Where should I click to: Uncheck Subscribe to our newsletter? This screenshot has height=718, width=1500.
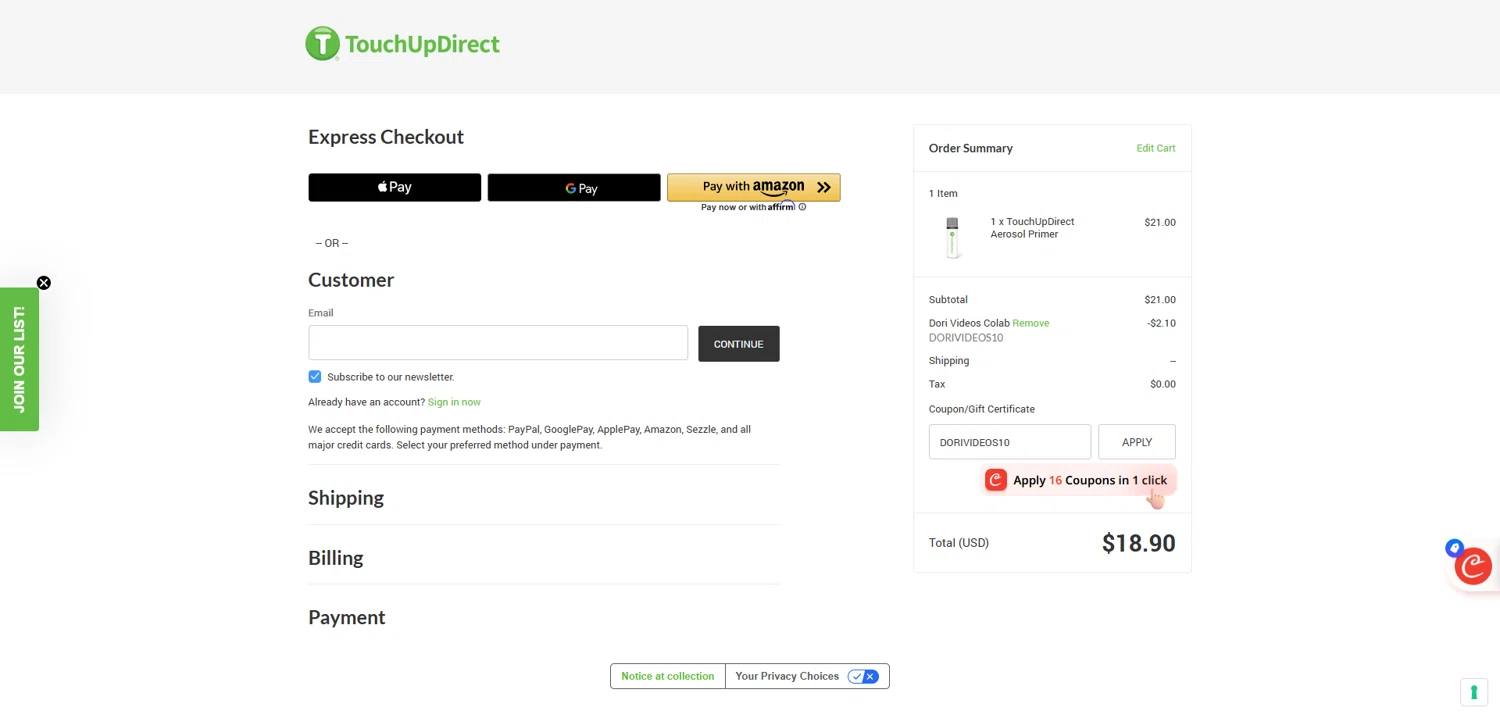(x=315, y=377)
